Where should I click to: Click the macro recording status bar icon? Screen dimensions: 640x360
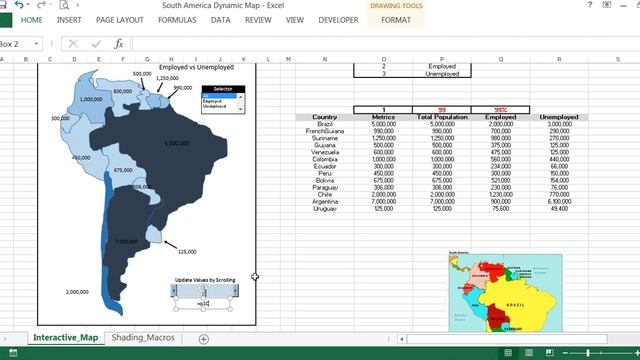point(13,353)
